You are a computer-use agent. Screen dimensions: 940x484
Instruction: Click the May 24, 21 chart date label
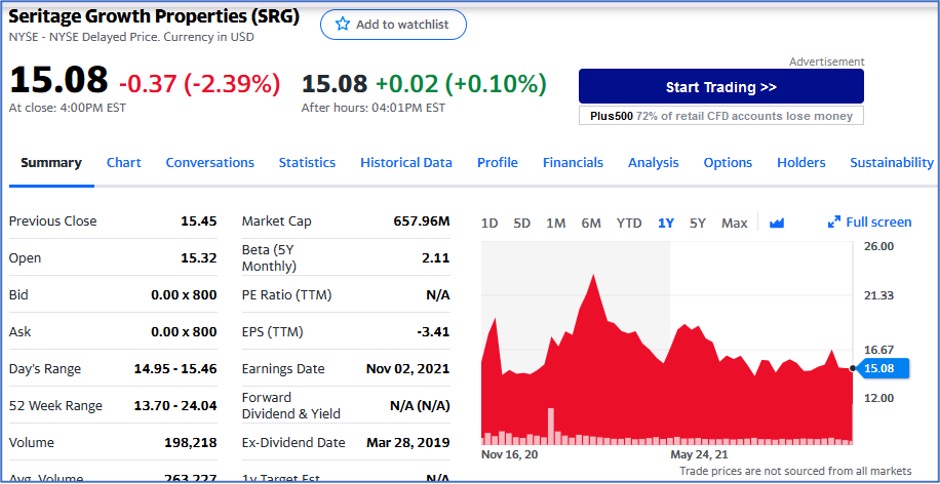click(x=699, y=454)
